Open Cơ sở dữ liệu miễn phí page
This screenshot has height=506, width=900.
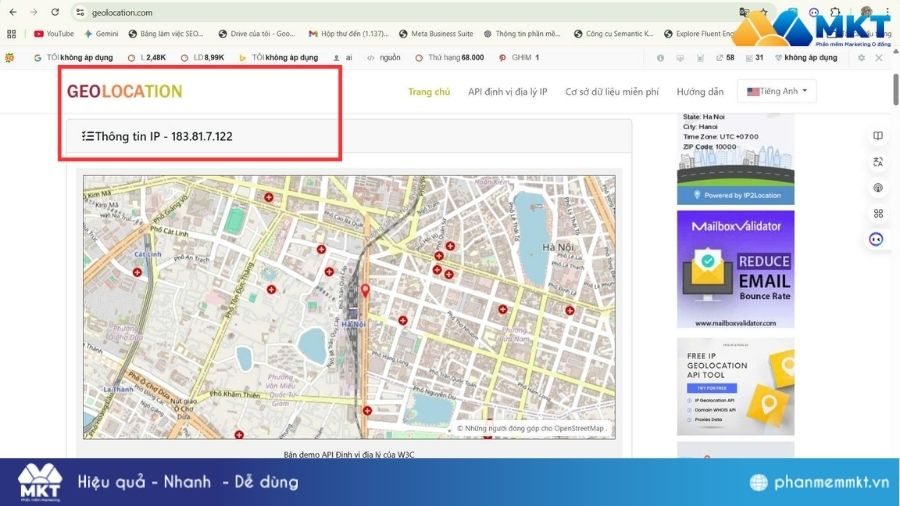612,92
